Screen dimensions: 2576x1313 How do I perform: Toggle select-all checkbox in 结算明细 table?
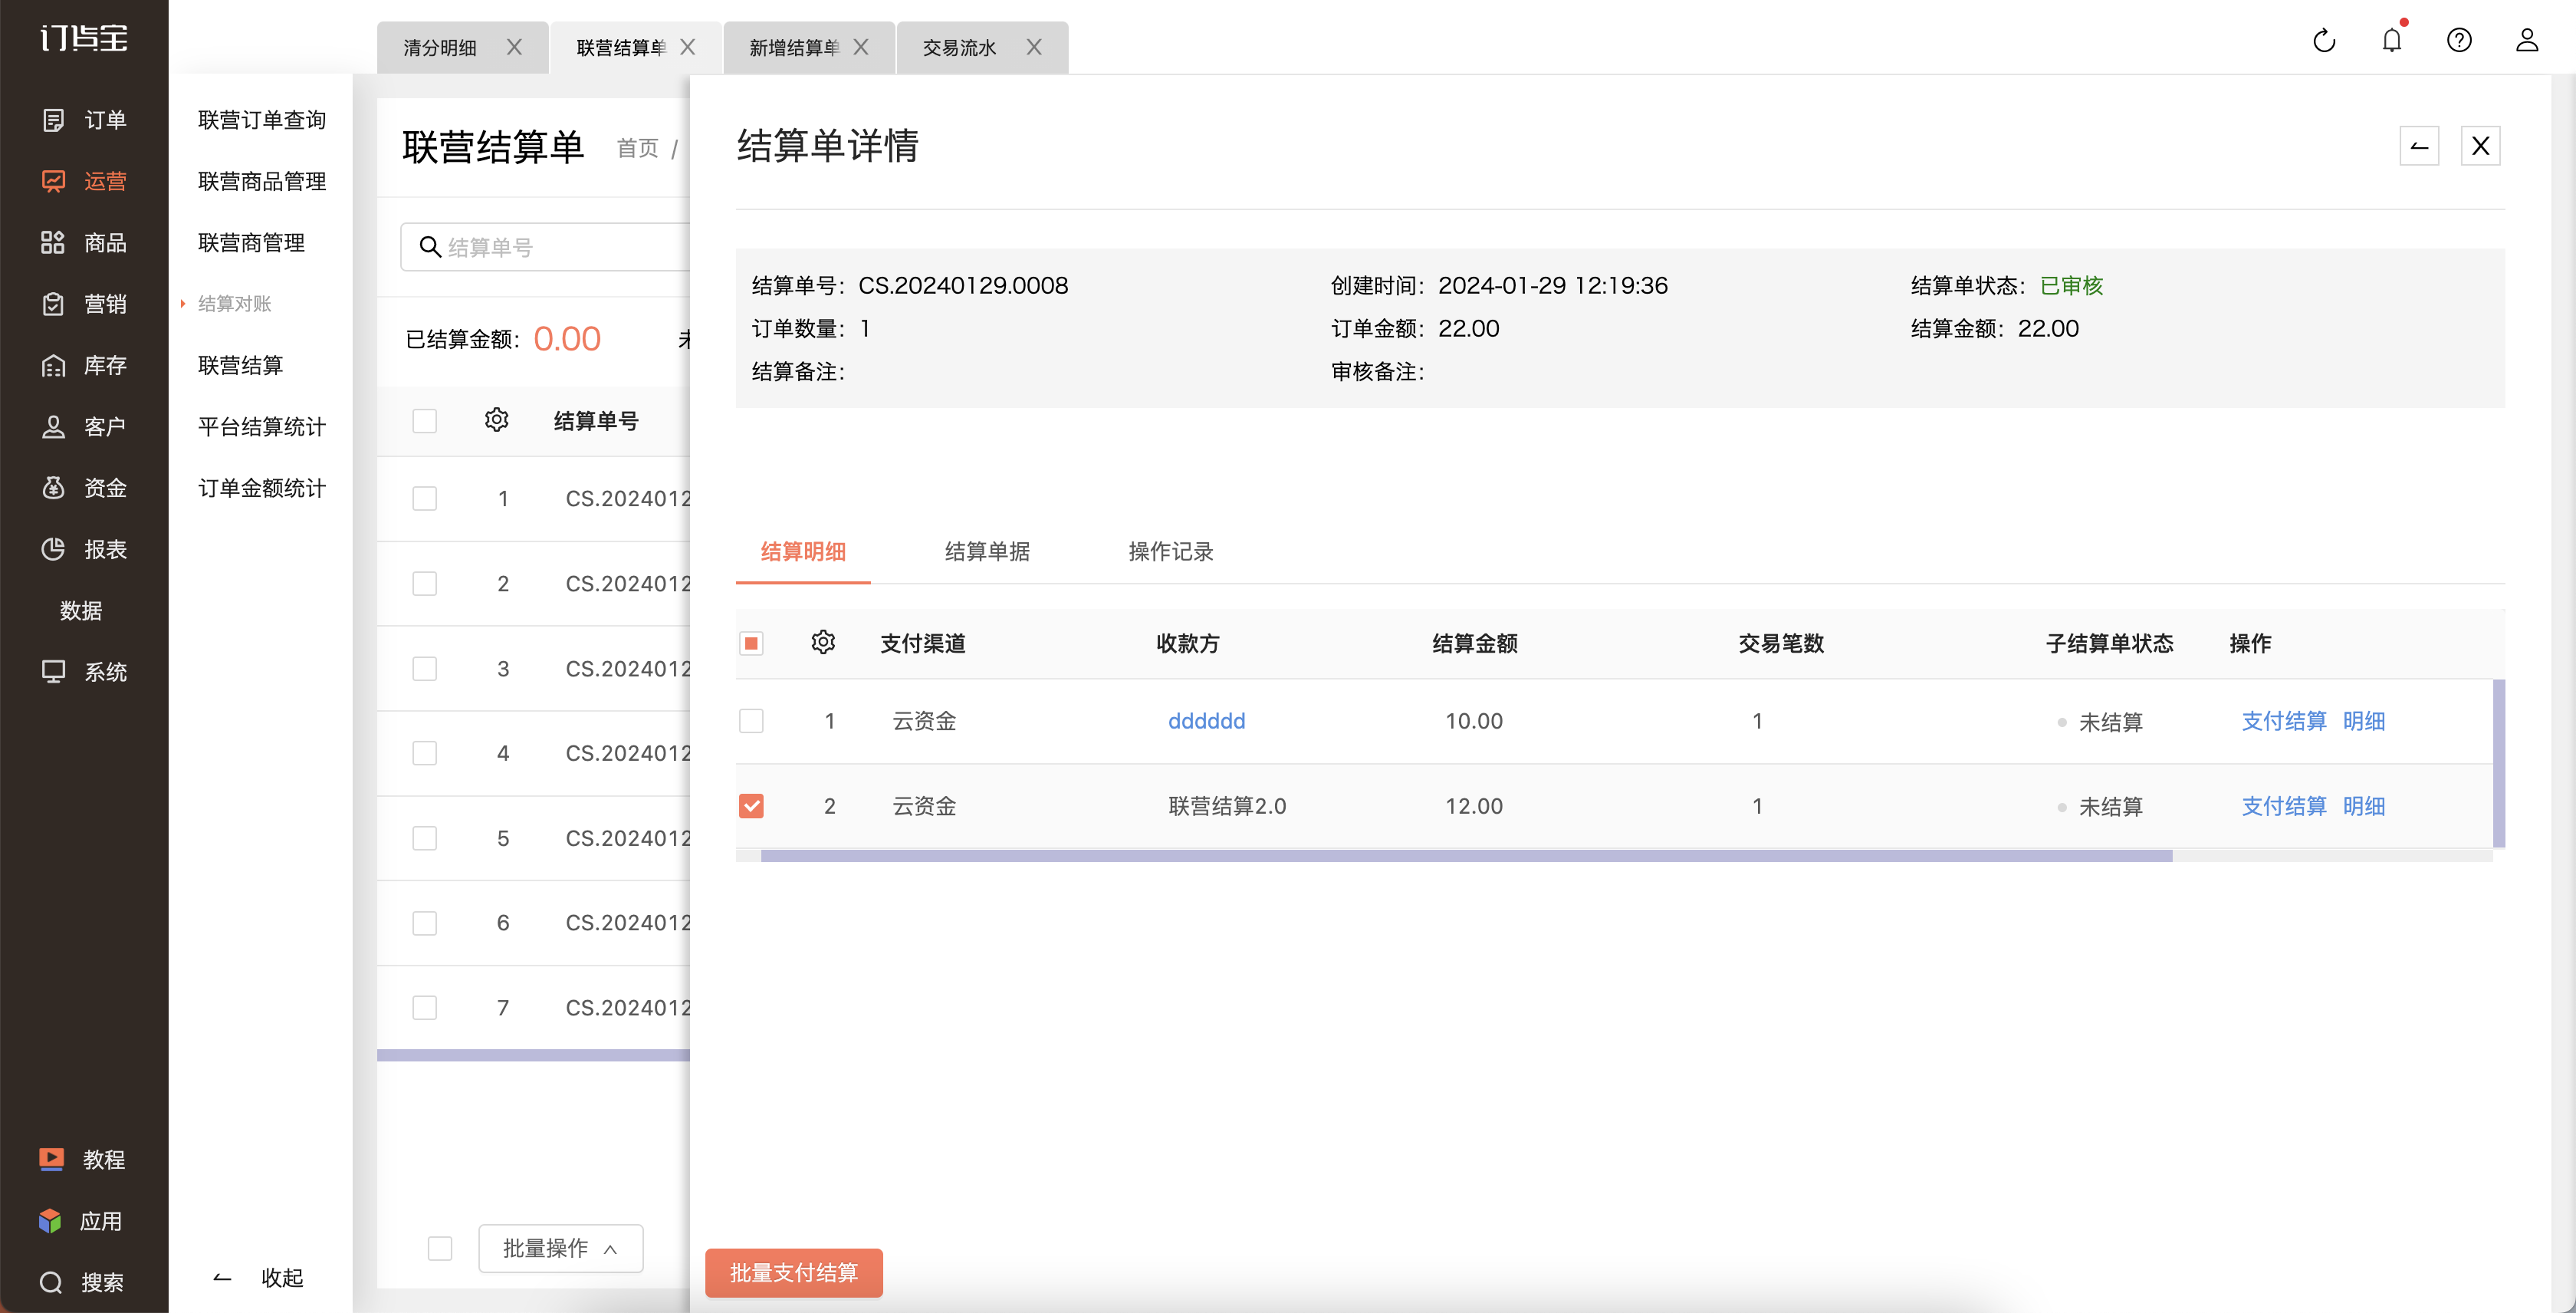click(751, 643)
